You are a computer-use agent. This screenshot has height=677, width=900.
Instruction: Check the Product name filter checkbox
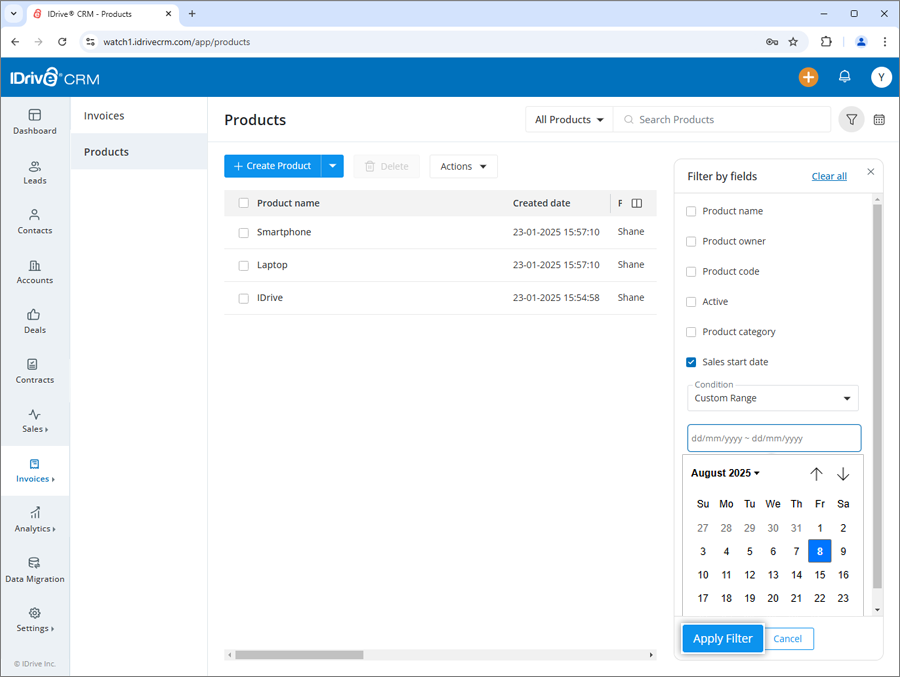pyautogui.click(x=690, y=211)
